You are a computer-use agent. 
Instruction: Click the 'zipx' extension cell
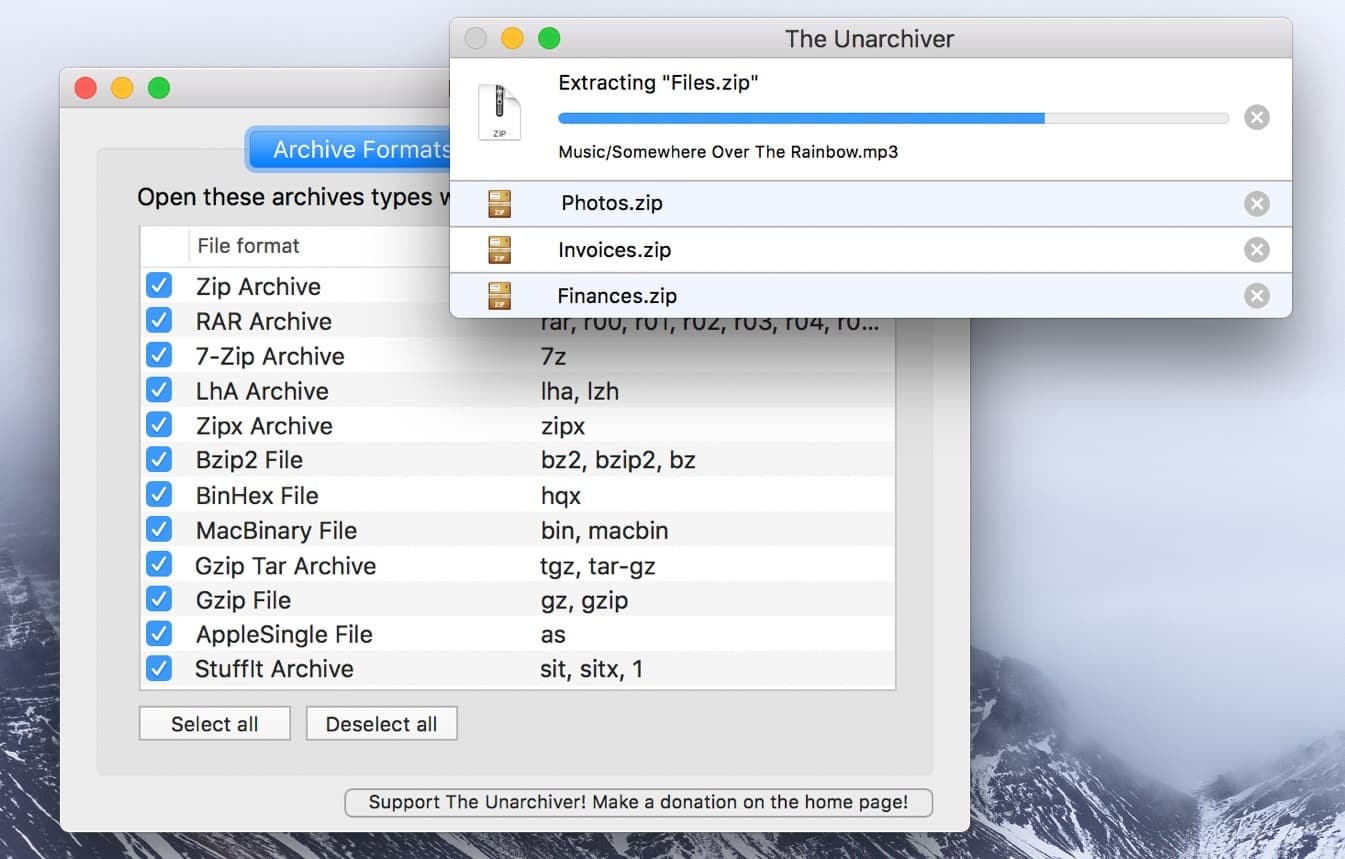pos(562,426)
